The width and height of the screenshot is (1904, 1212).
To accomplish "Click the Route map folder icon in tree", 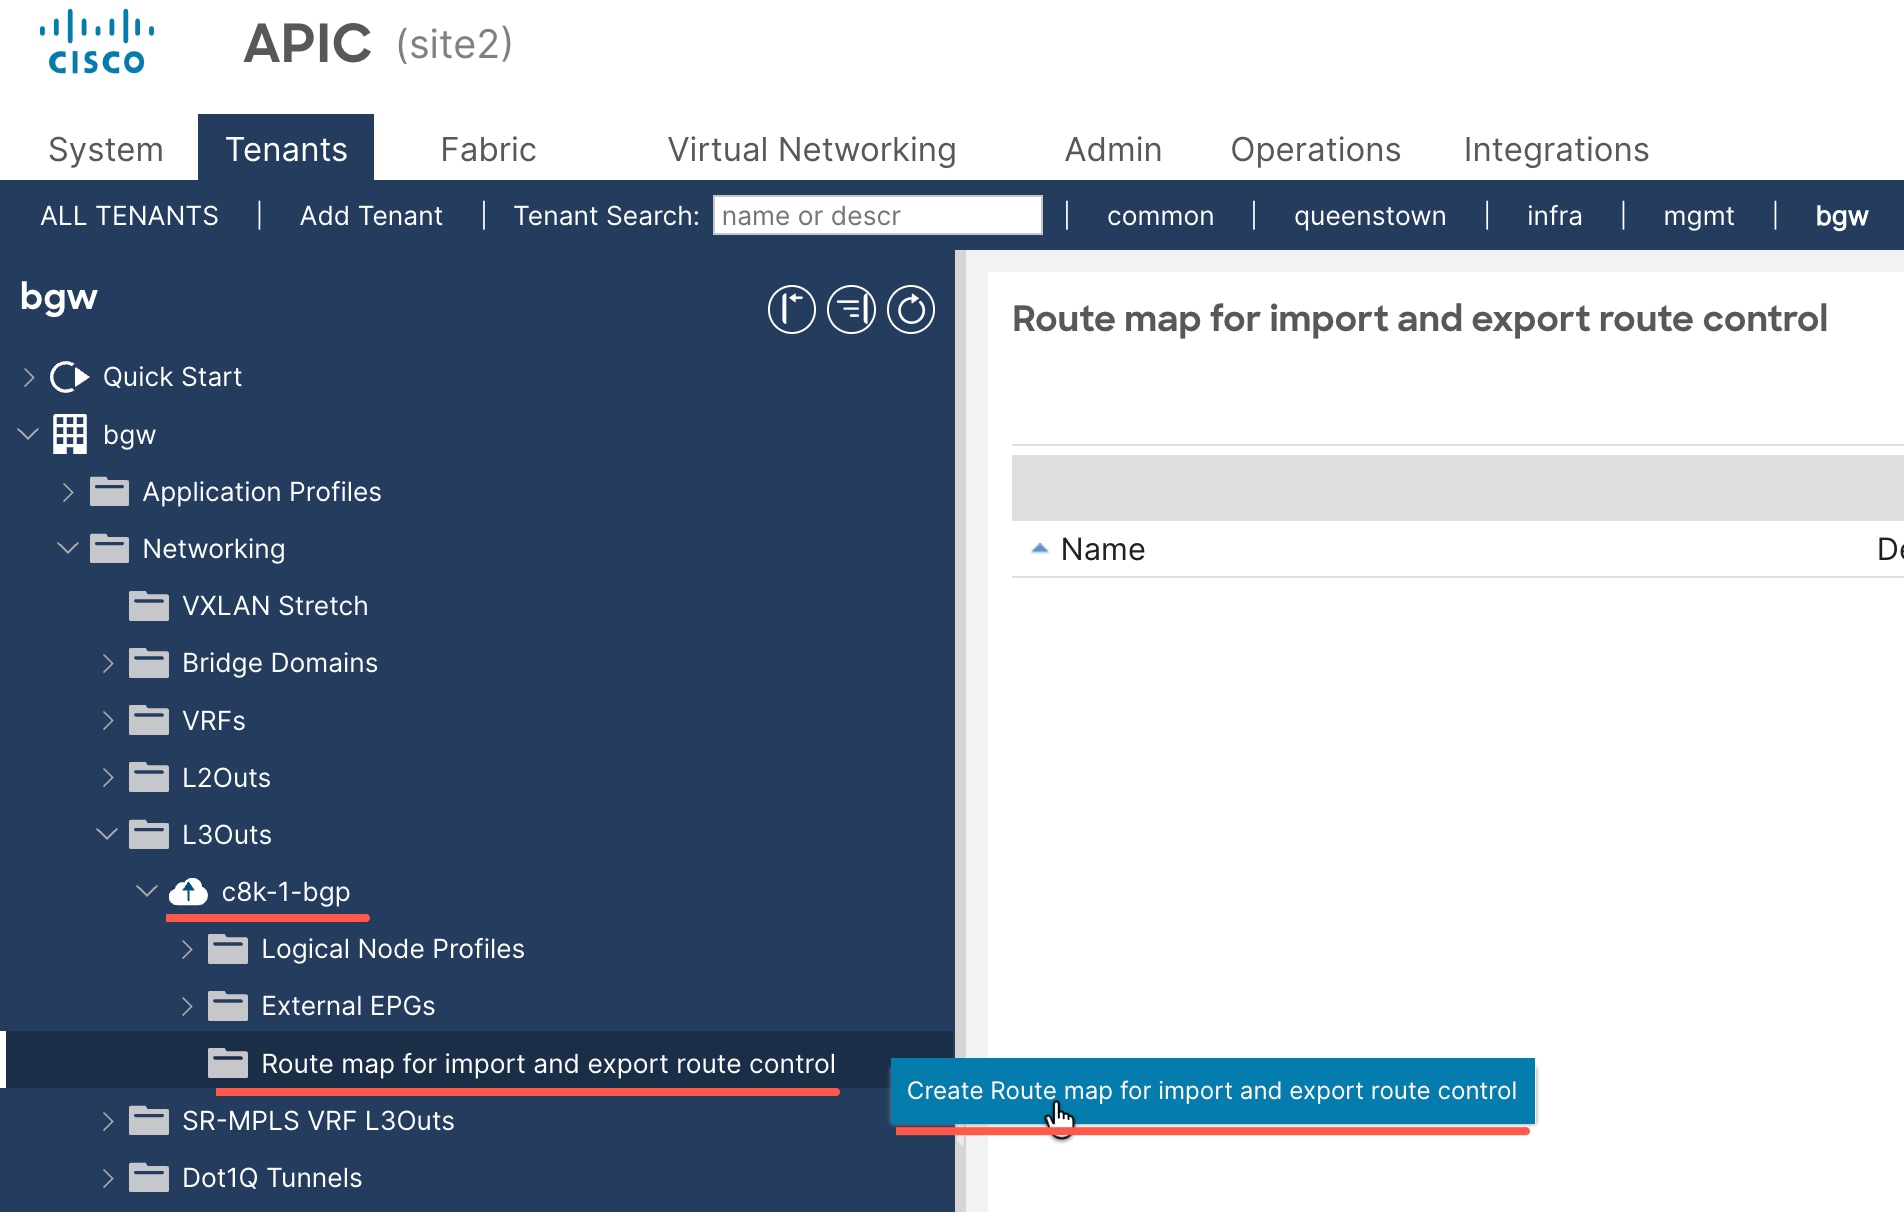I will coord(228,1063).
